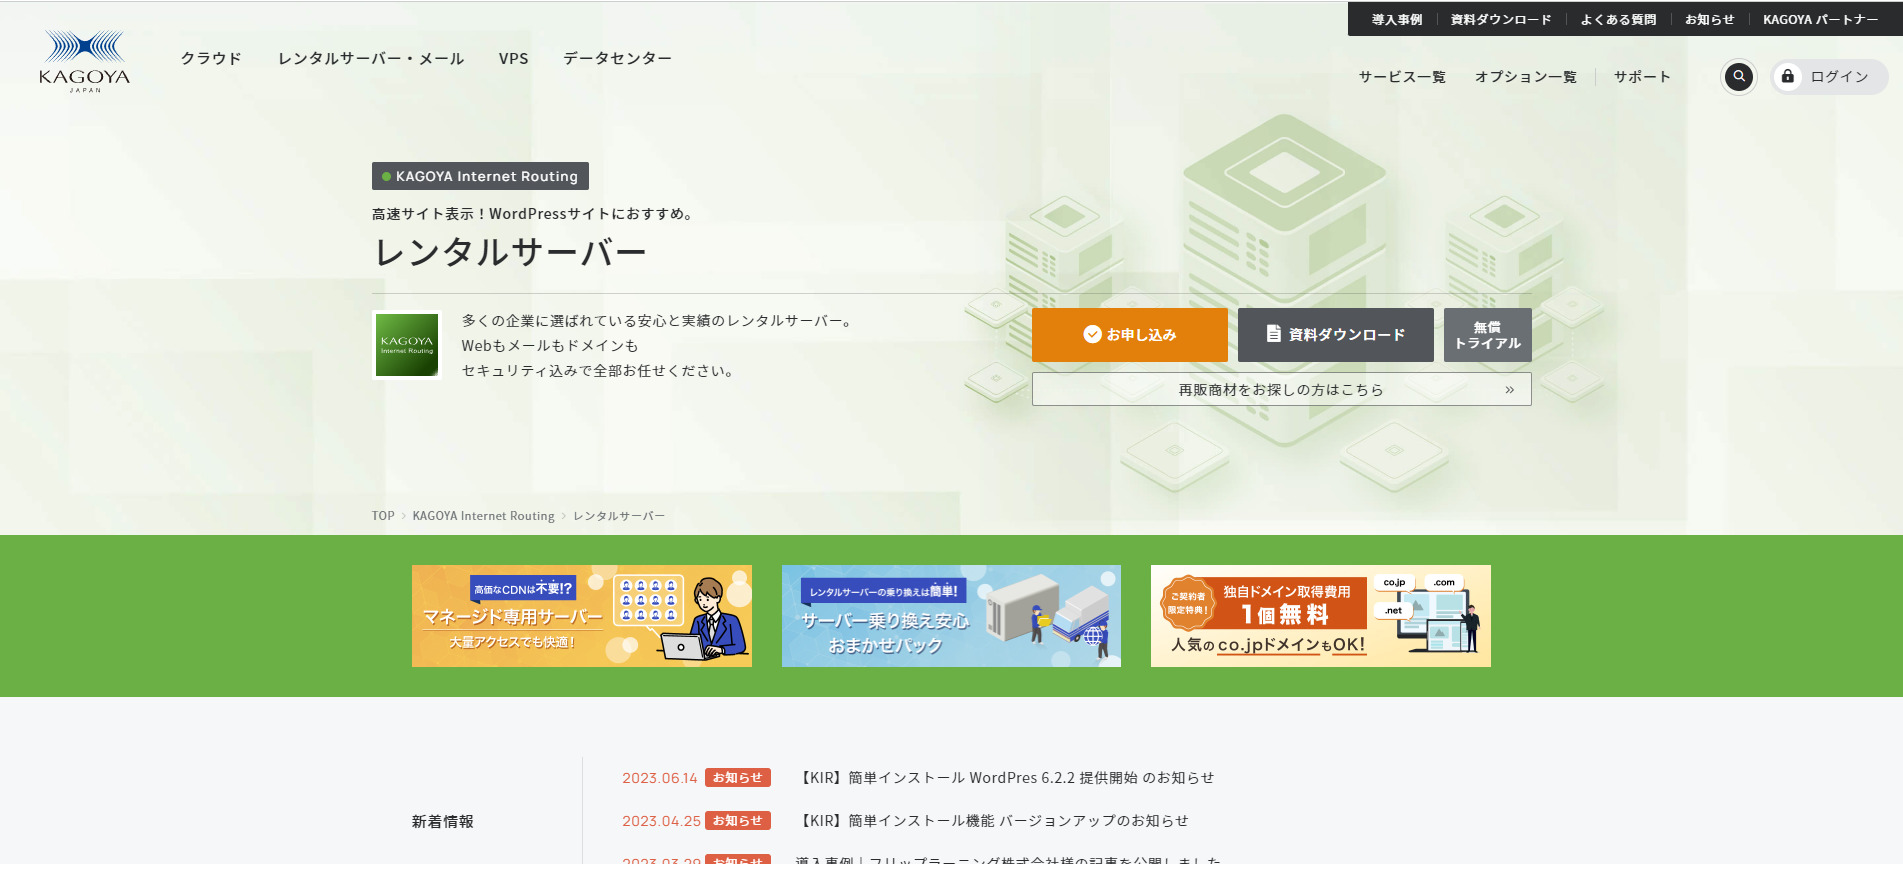Click お知らせ tag beside 2023.06.14
The image size is (1903, 871).
(738, 778)
